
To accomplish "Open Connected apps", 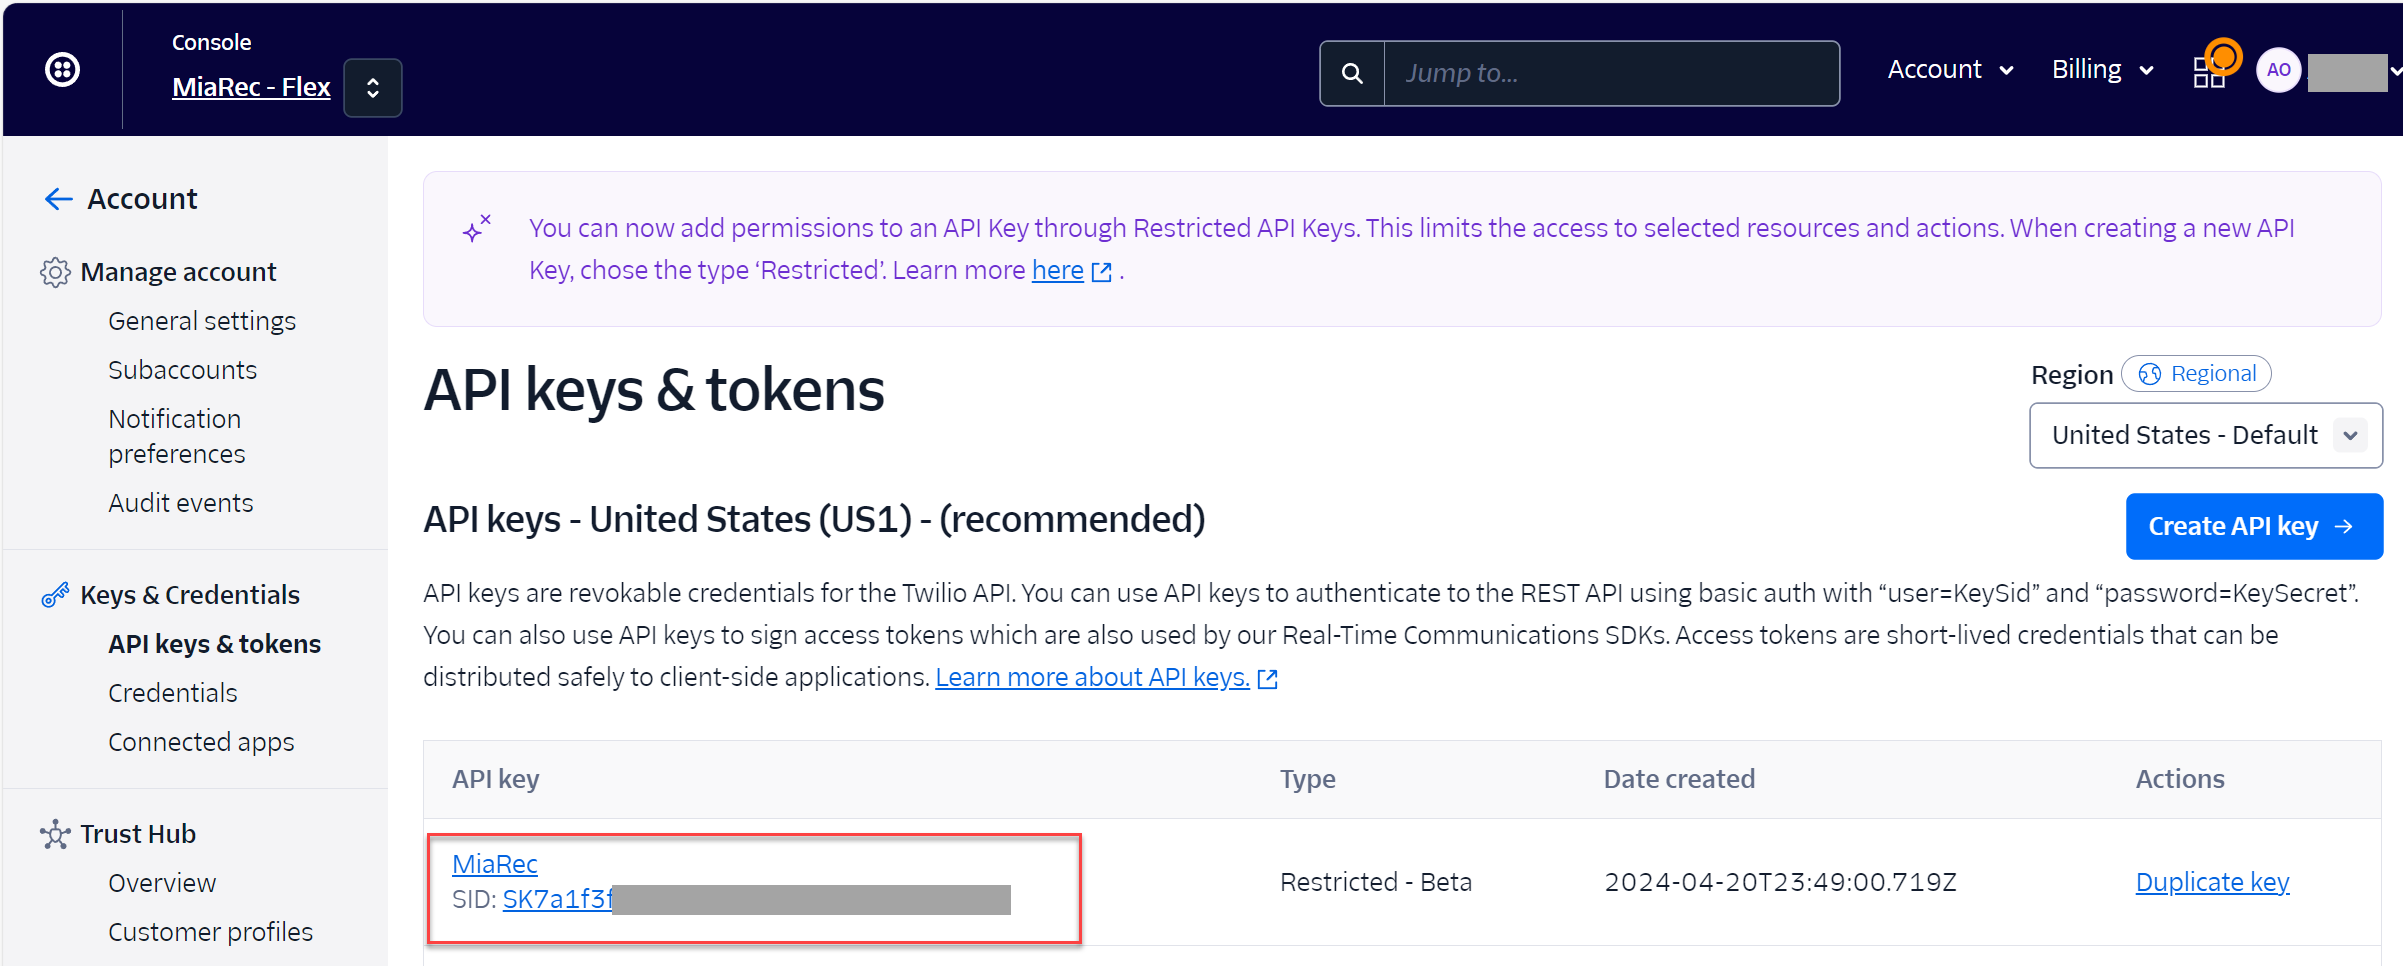I will point(201,742).
